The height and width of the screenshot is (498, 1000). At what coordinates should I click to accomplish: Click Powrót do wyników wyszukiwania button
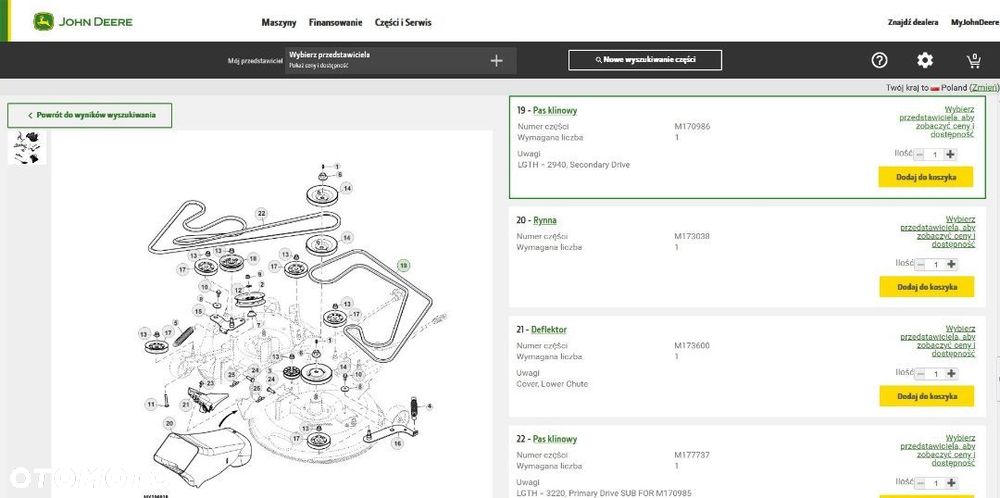point(90,115)
